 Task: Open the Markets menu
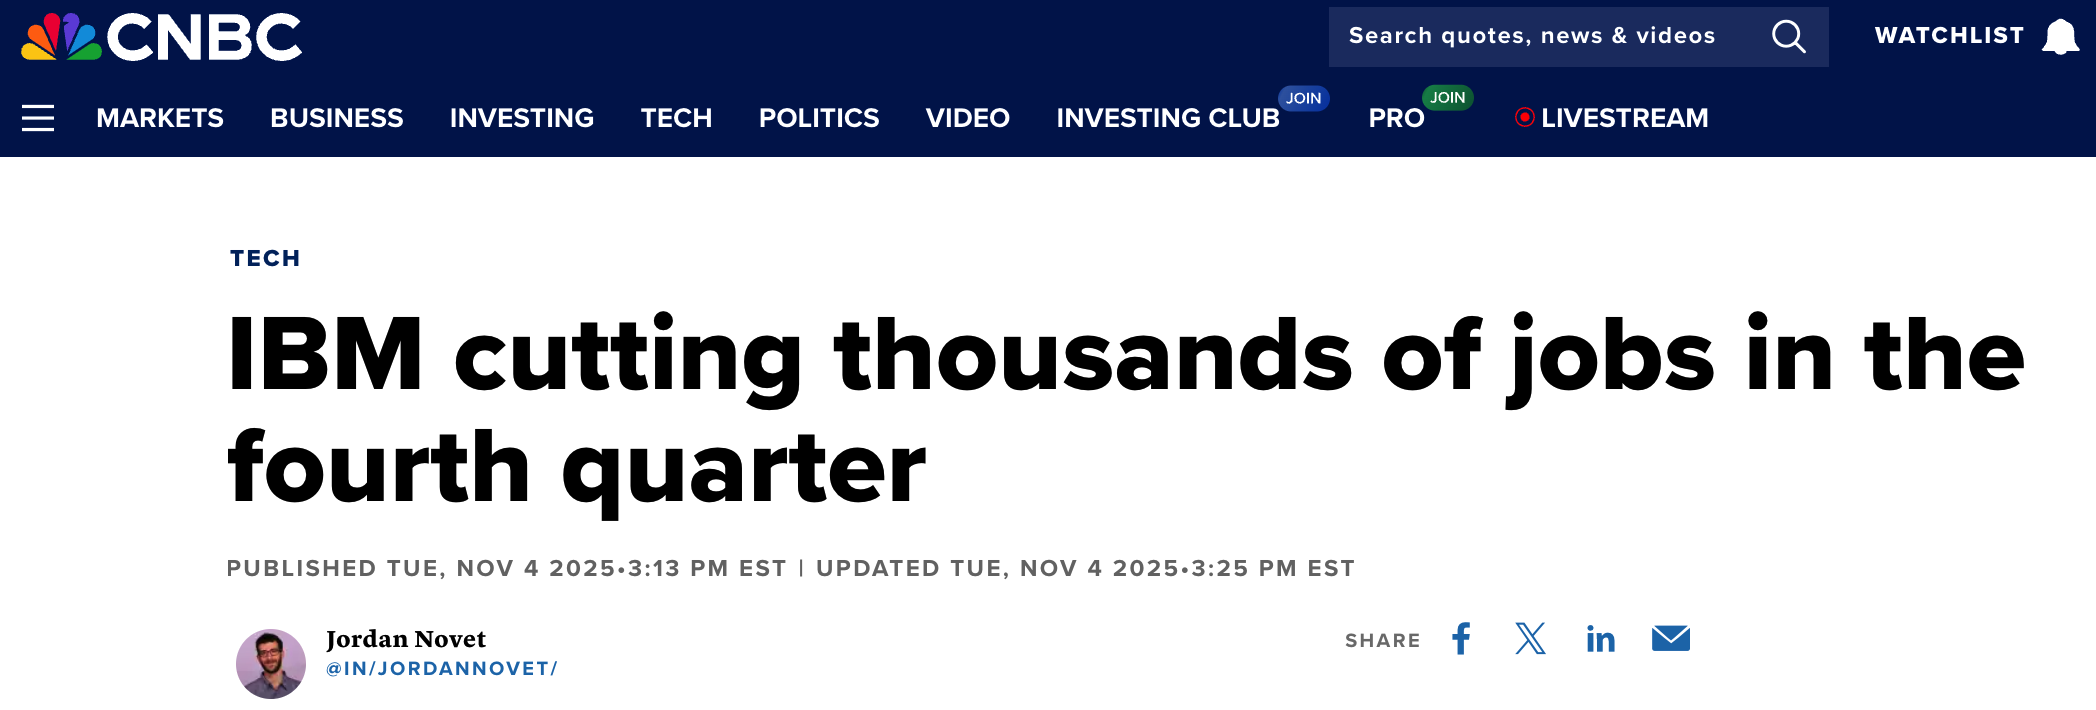click(160, 118)
